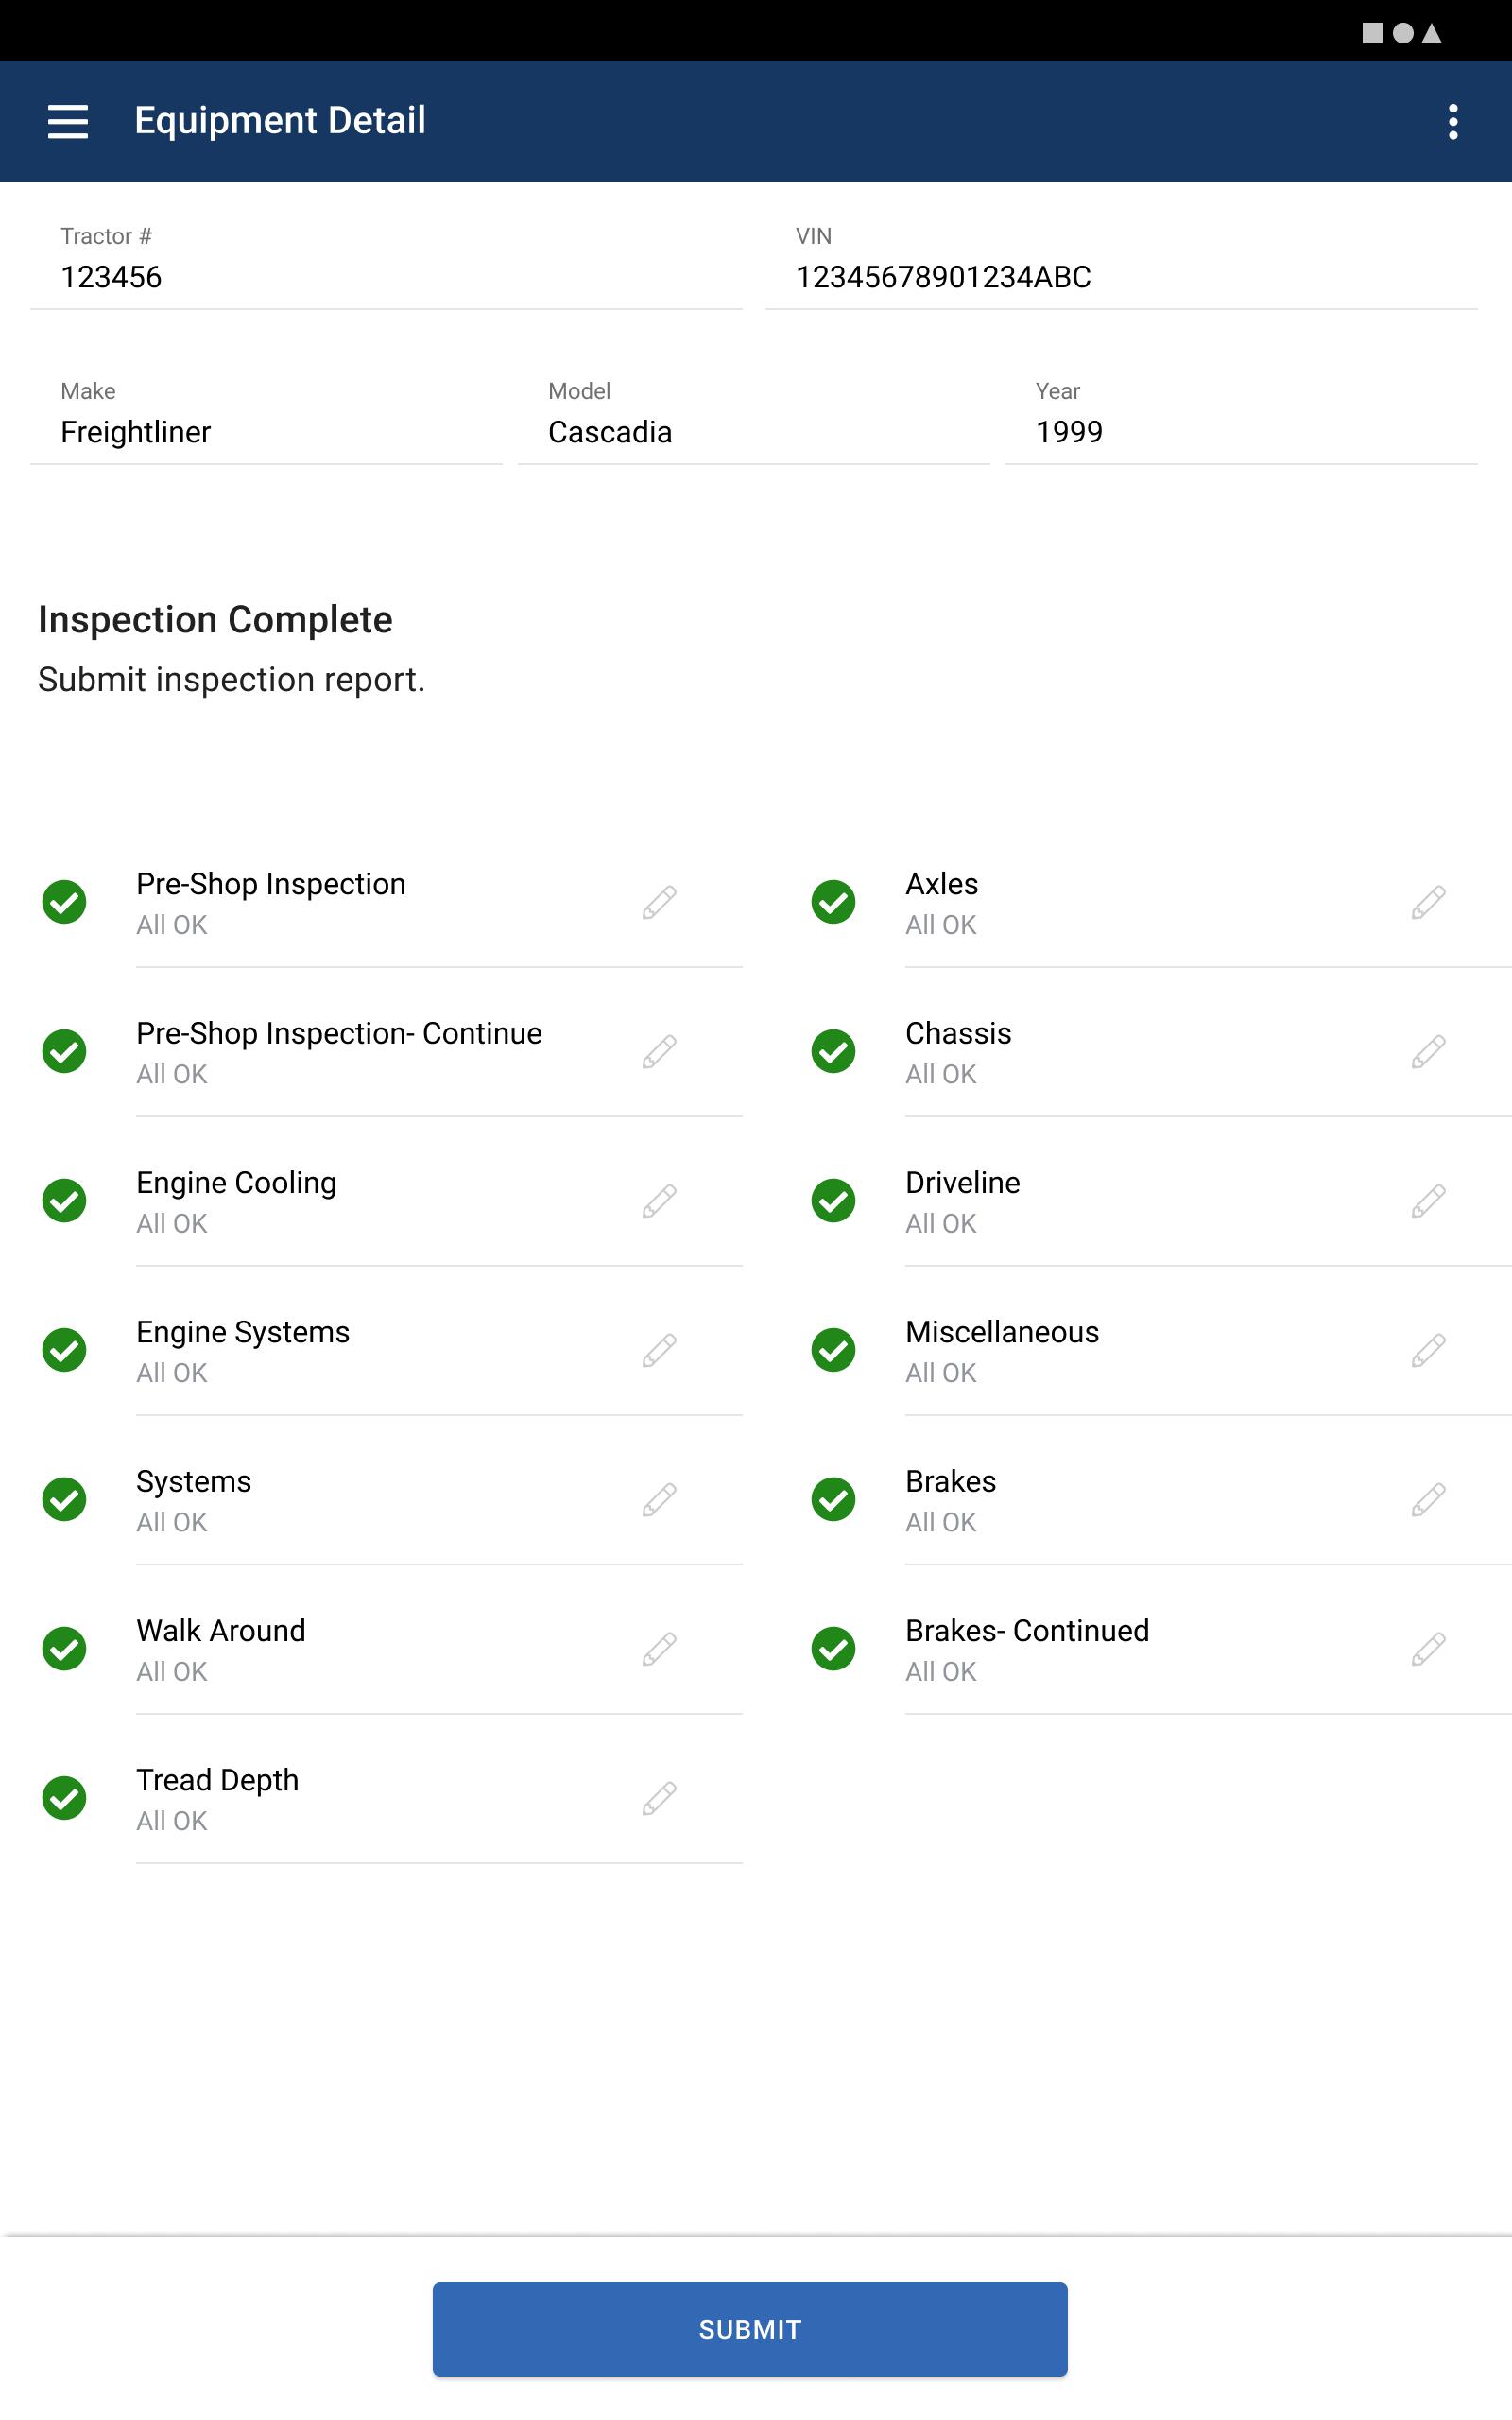1512x2420 pixels.
Task: Tap the Chassis edit pencil
Action: 1428,1051
